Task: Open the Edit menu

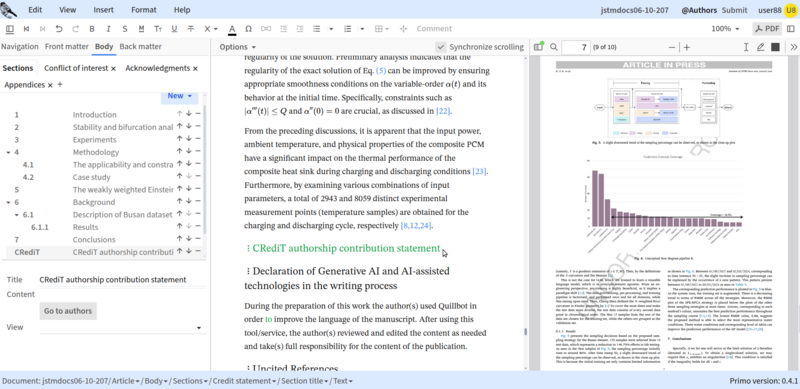Action: (x=35, y=10)
